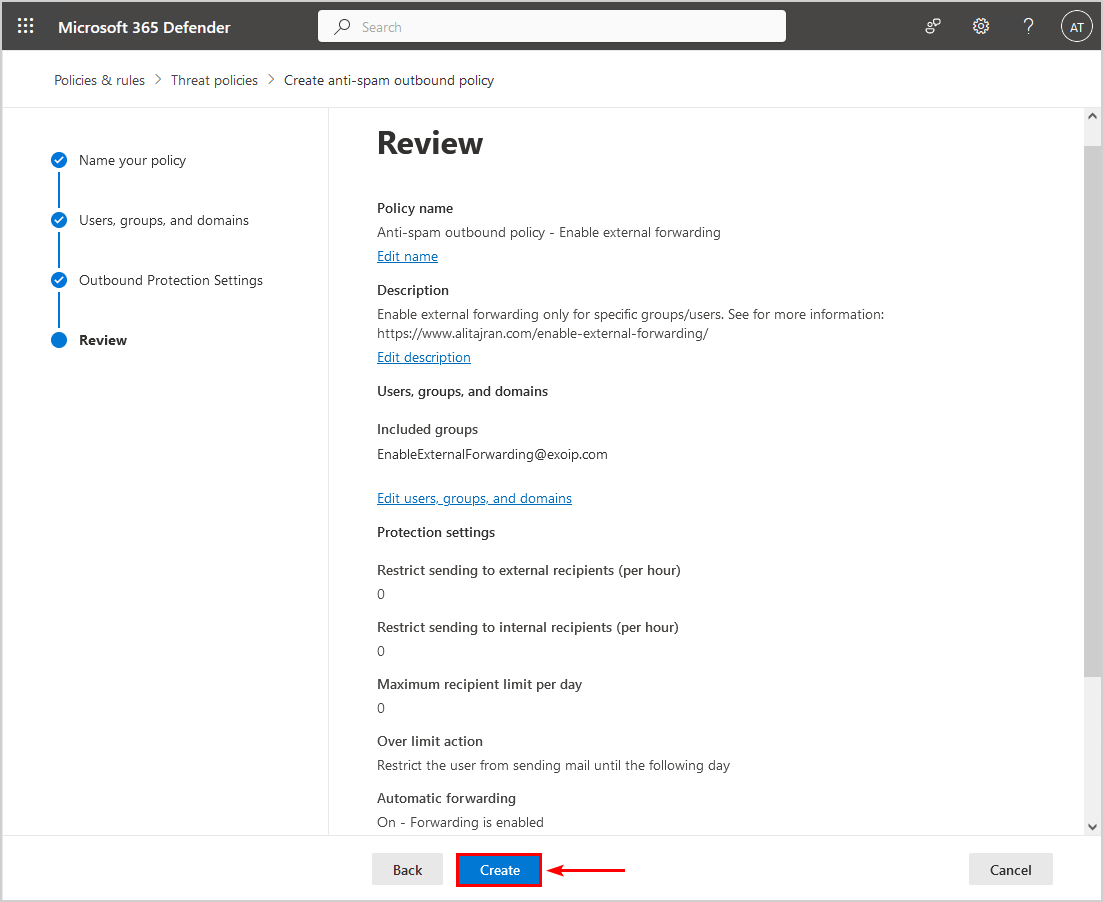Viewport: 1103px width, 902px height.
Task: Open the 'Edit description' link
Action: click(x=423, y=357)
